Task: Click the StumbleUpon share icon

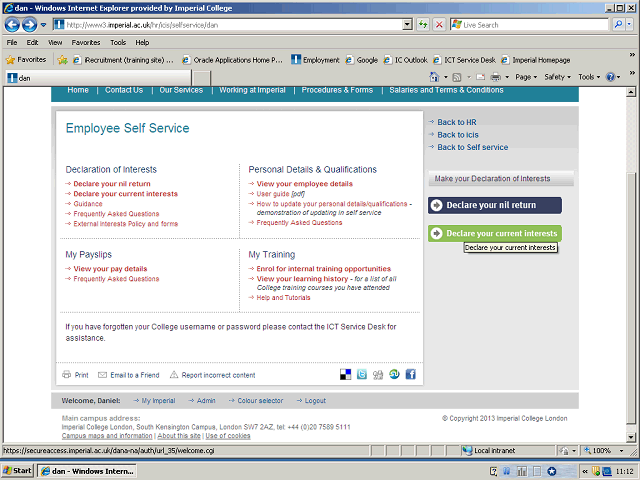Action: tap(394, 375)
